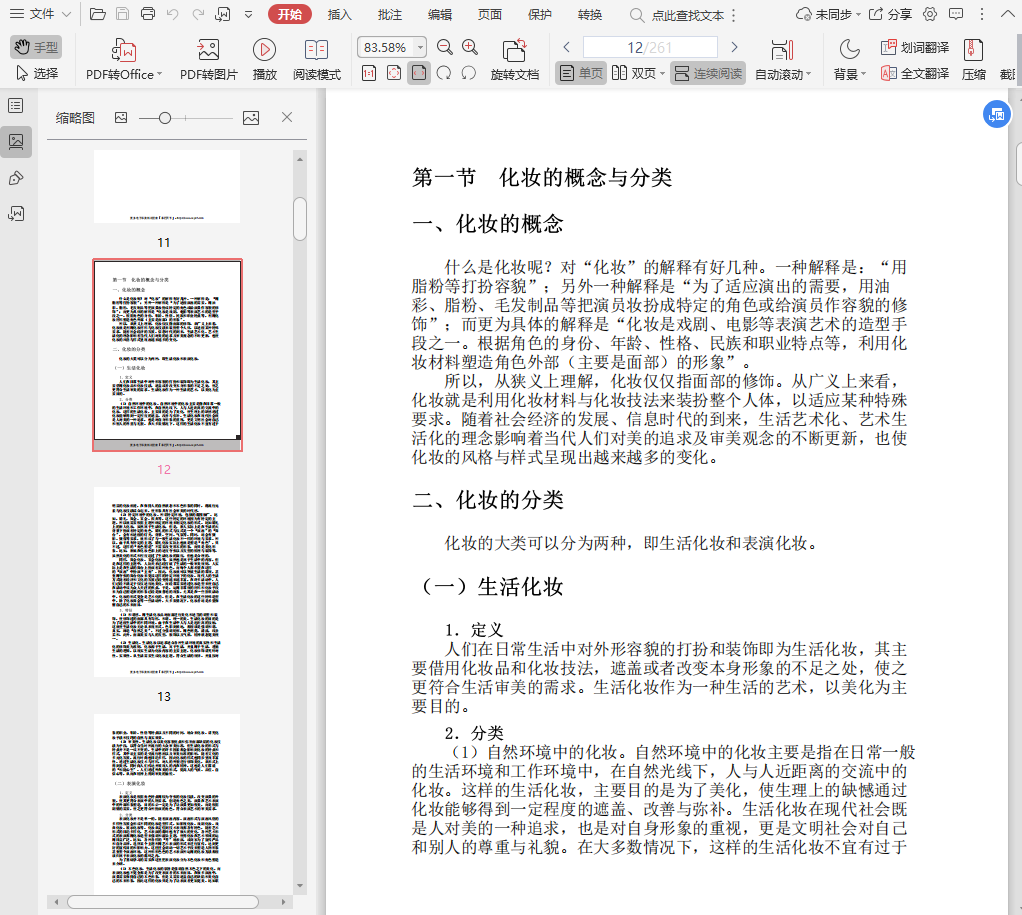Toggle 单页 single page view
1022x915 pixels.
(581, 73)
